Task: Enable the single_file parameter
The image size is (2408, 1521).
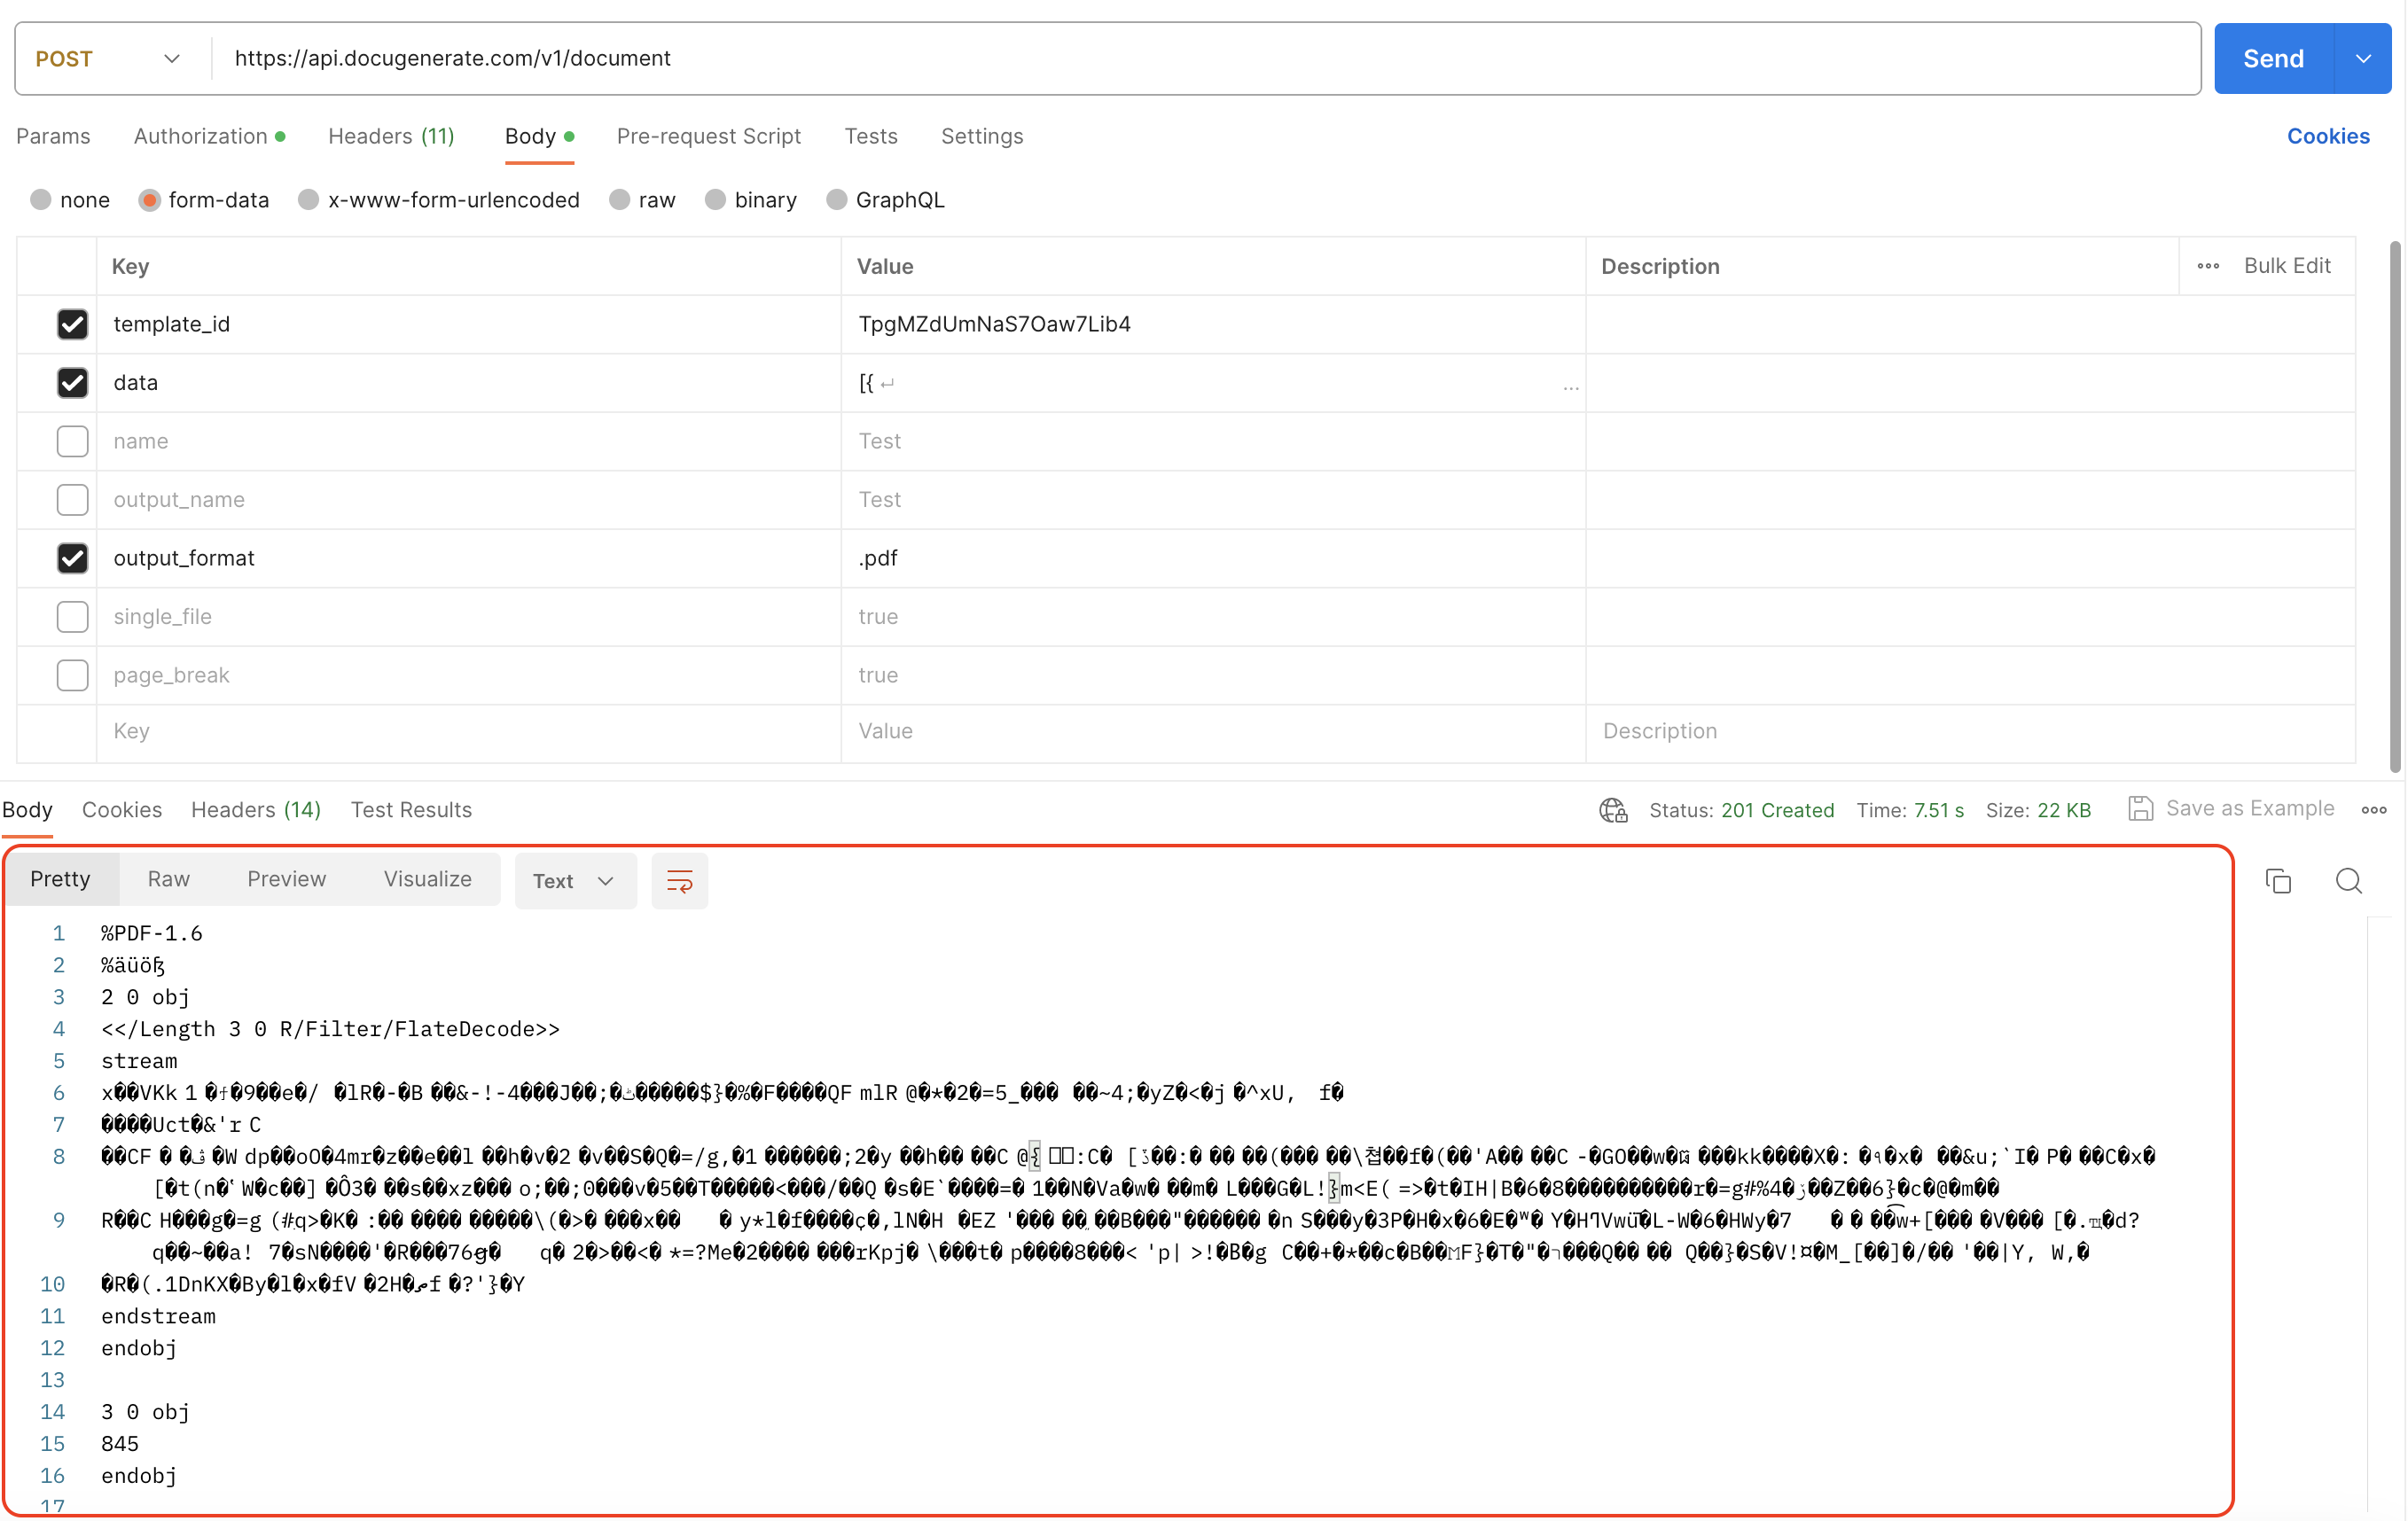Action: (x=72, y=617)
